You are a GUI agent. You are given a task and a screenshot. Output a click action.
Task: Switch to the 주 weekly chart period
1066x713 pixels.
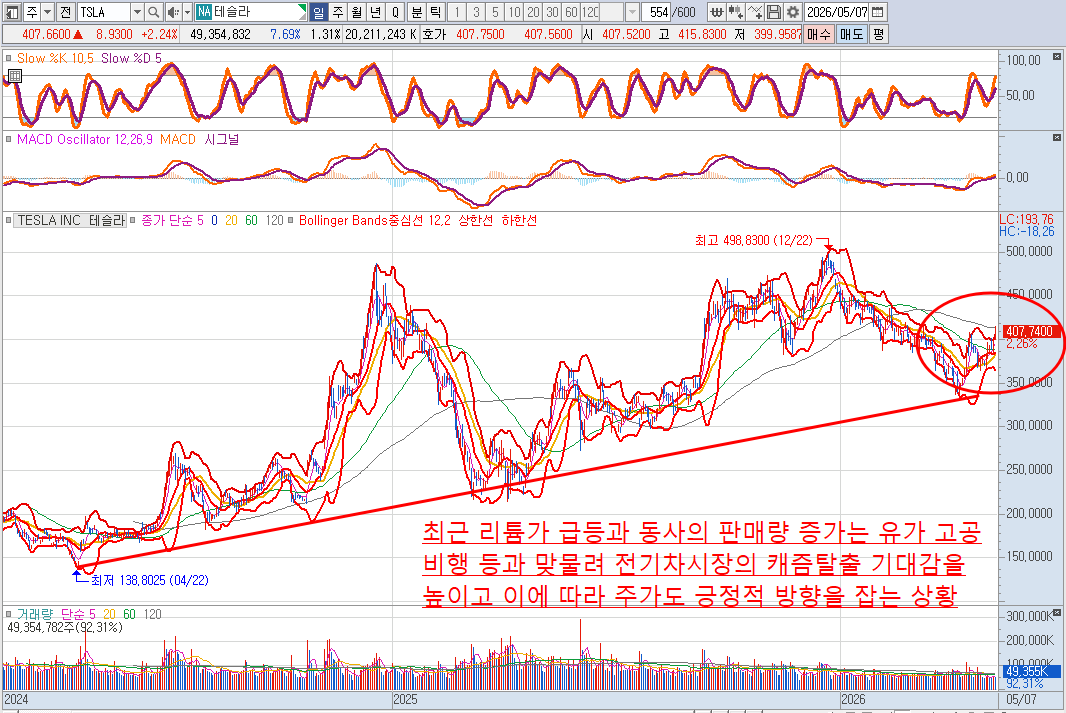(x=338, y=12)
